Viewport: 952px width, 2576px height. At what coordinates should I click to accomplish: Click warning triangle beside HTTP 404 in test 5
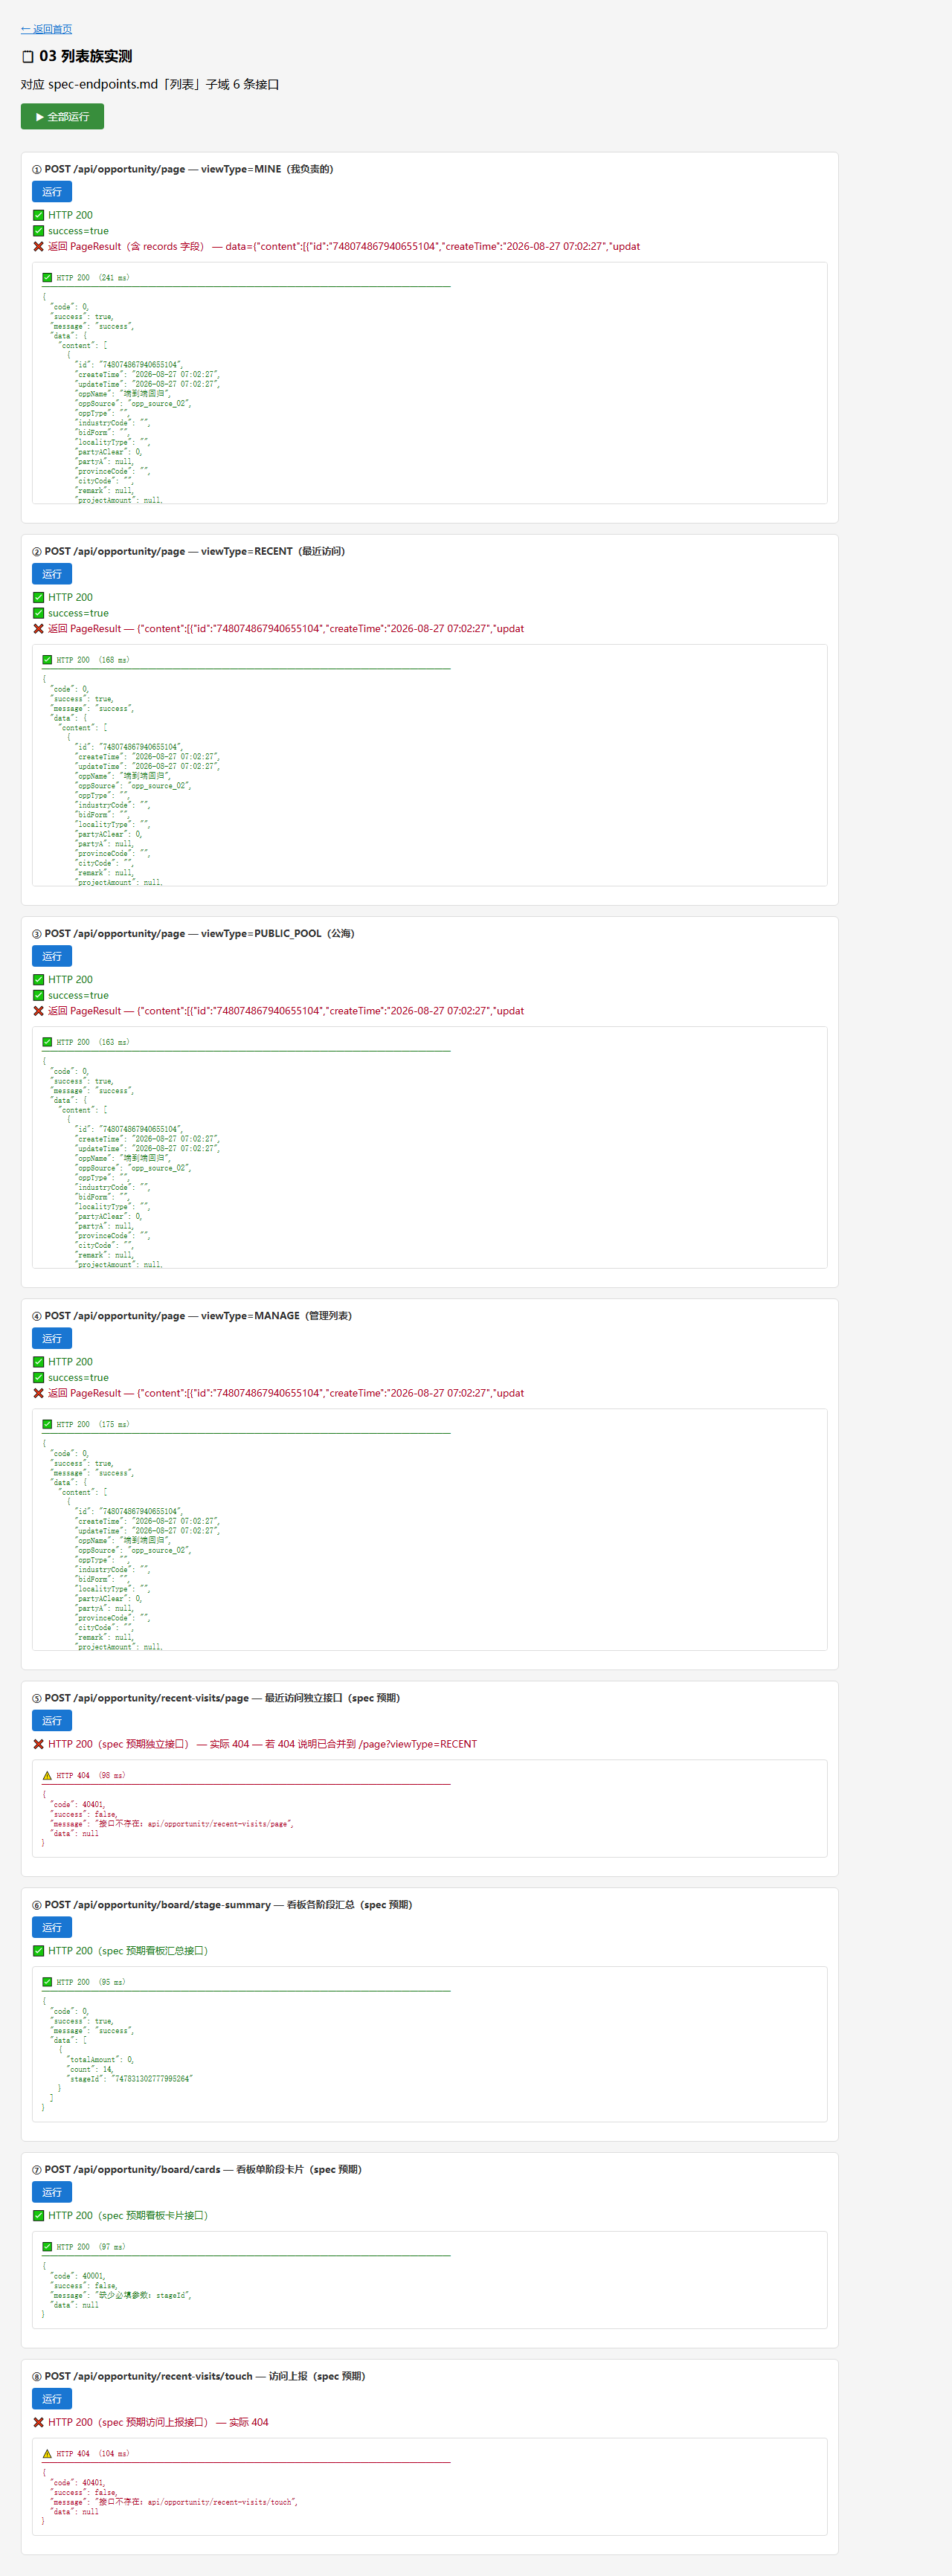pyautogui.click(x=47, y=1775)
